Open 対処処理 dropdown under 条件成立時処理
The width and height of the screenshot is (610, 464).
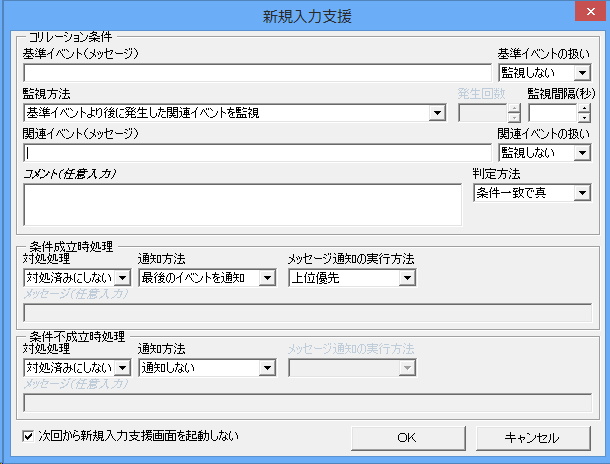coord(77,278)
